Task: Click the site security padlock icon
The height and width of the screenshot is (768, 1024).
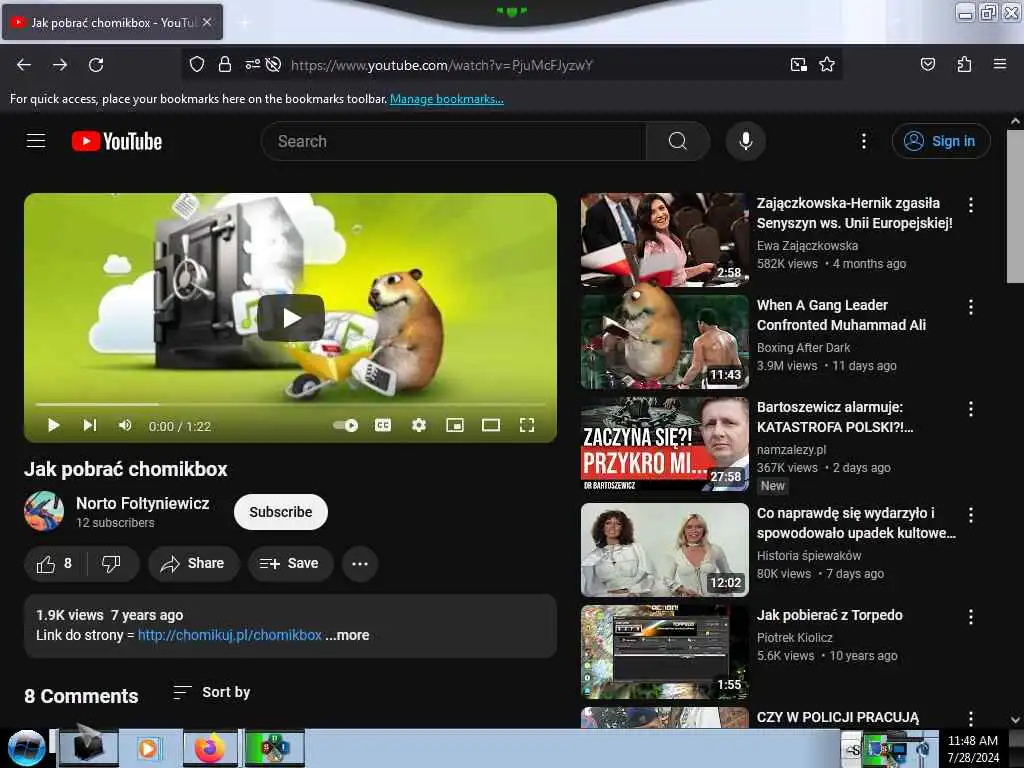Action: point(225,64)
